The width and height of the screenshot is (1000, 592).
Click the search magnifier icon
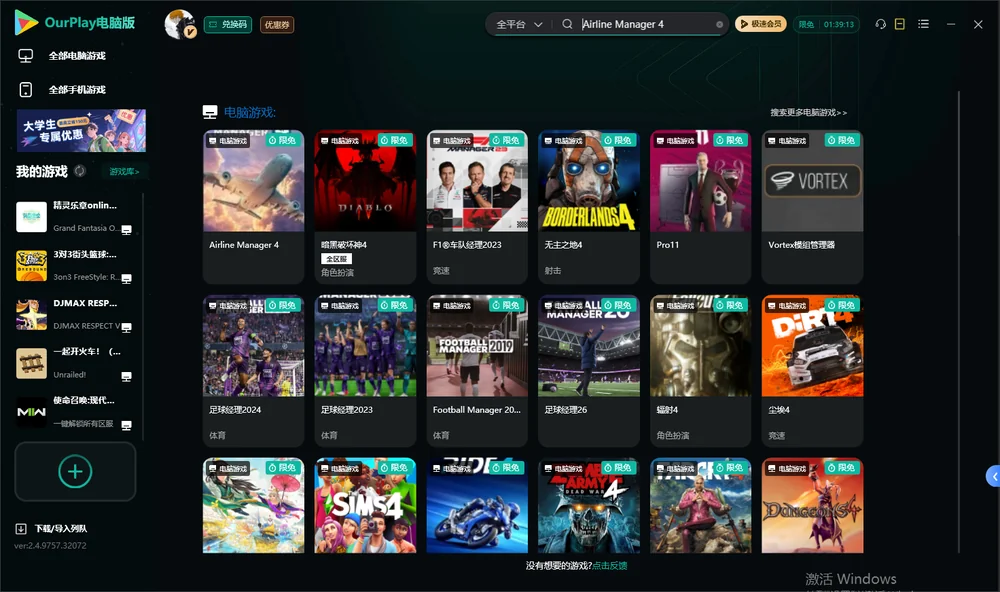click(567, 24)
